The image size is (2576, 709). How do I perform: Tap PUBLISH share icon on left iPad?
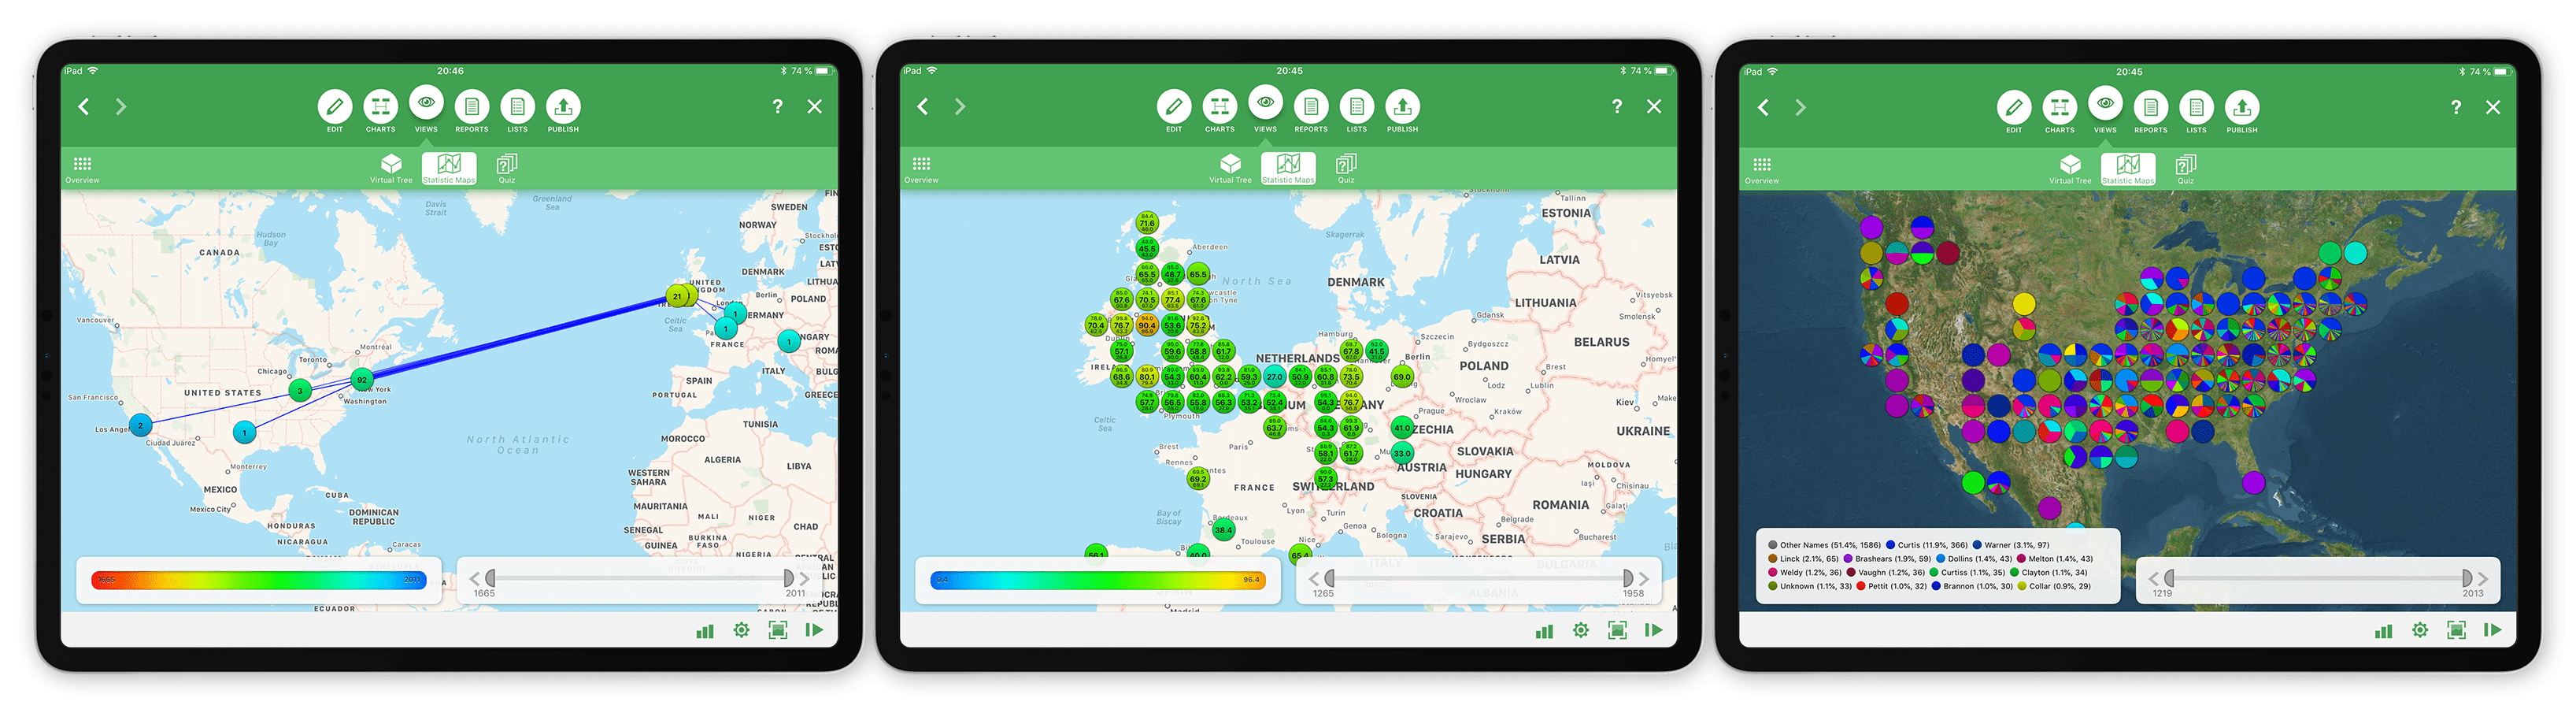(563, 106)
